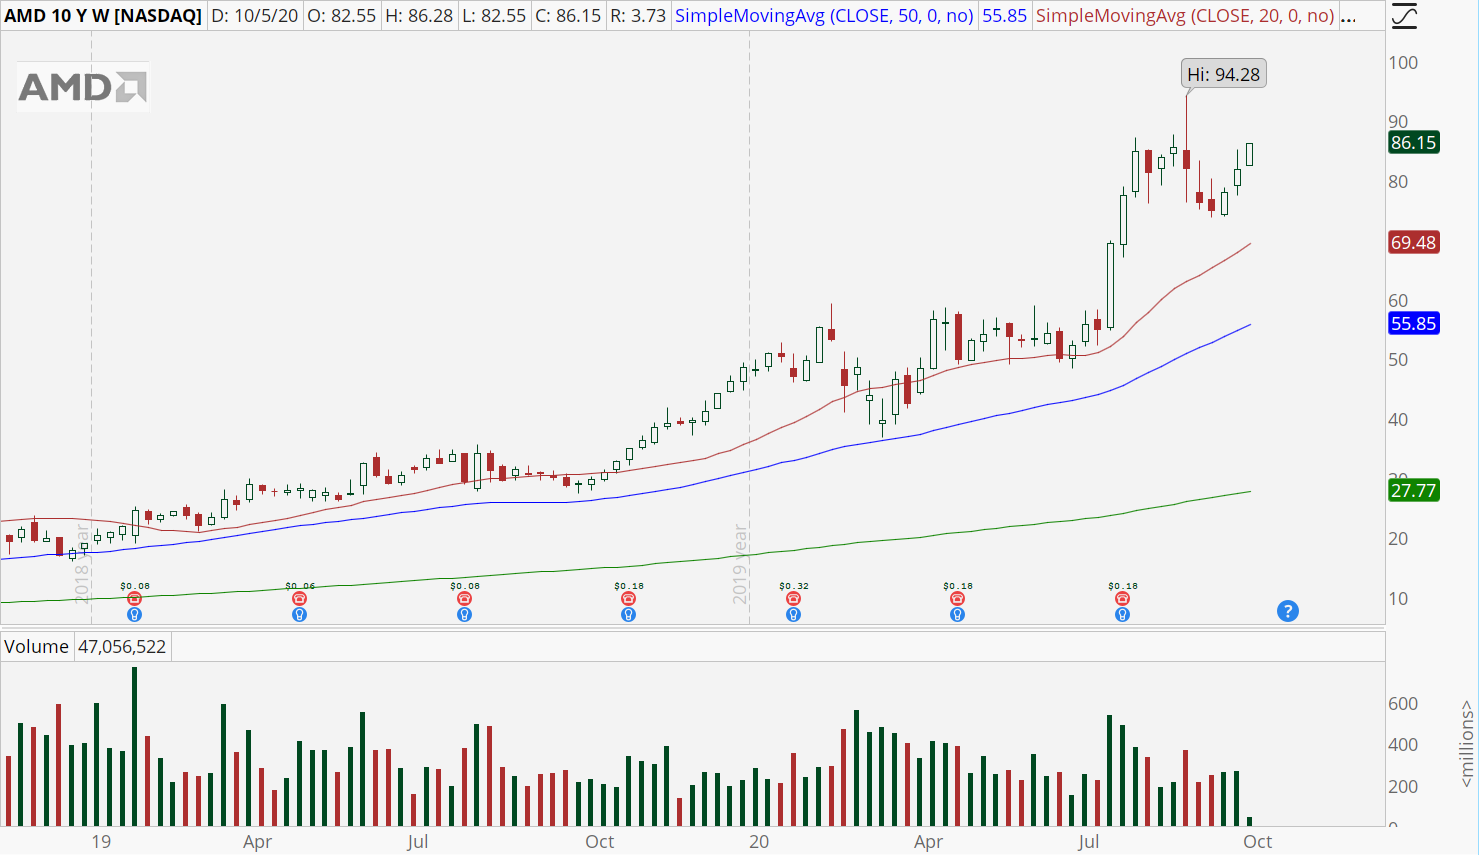Click the volume value '47,056,522'
This screenshot has height=855, width=1479.
tap(122, 647)
